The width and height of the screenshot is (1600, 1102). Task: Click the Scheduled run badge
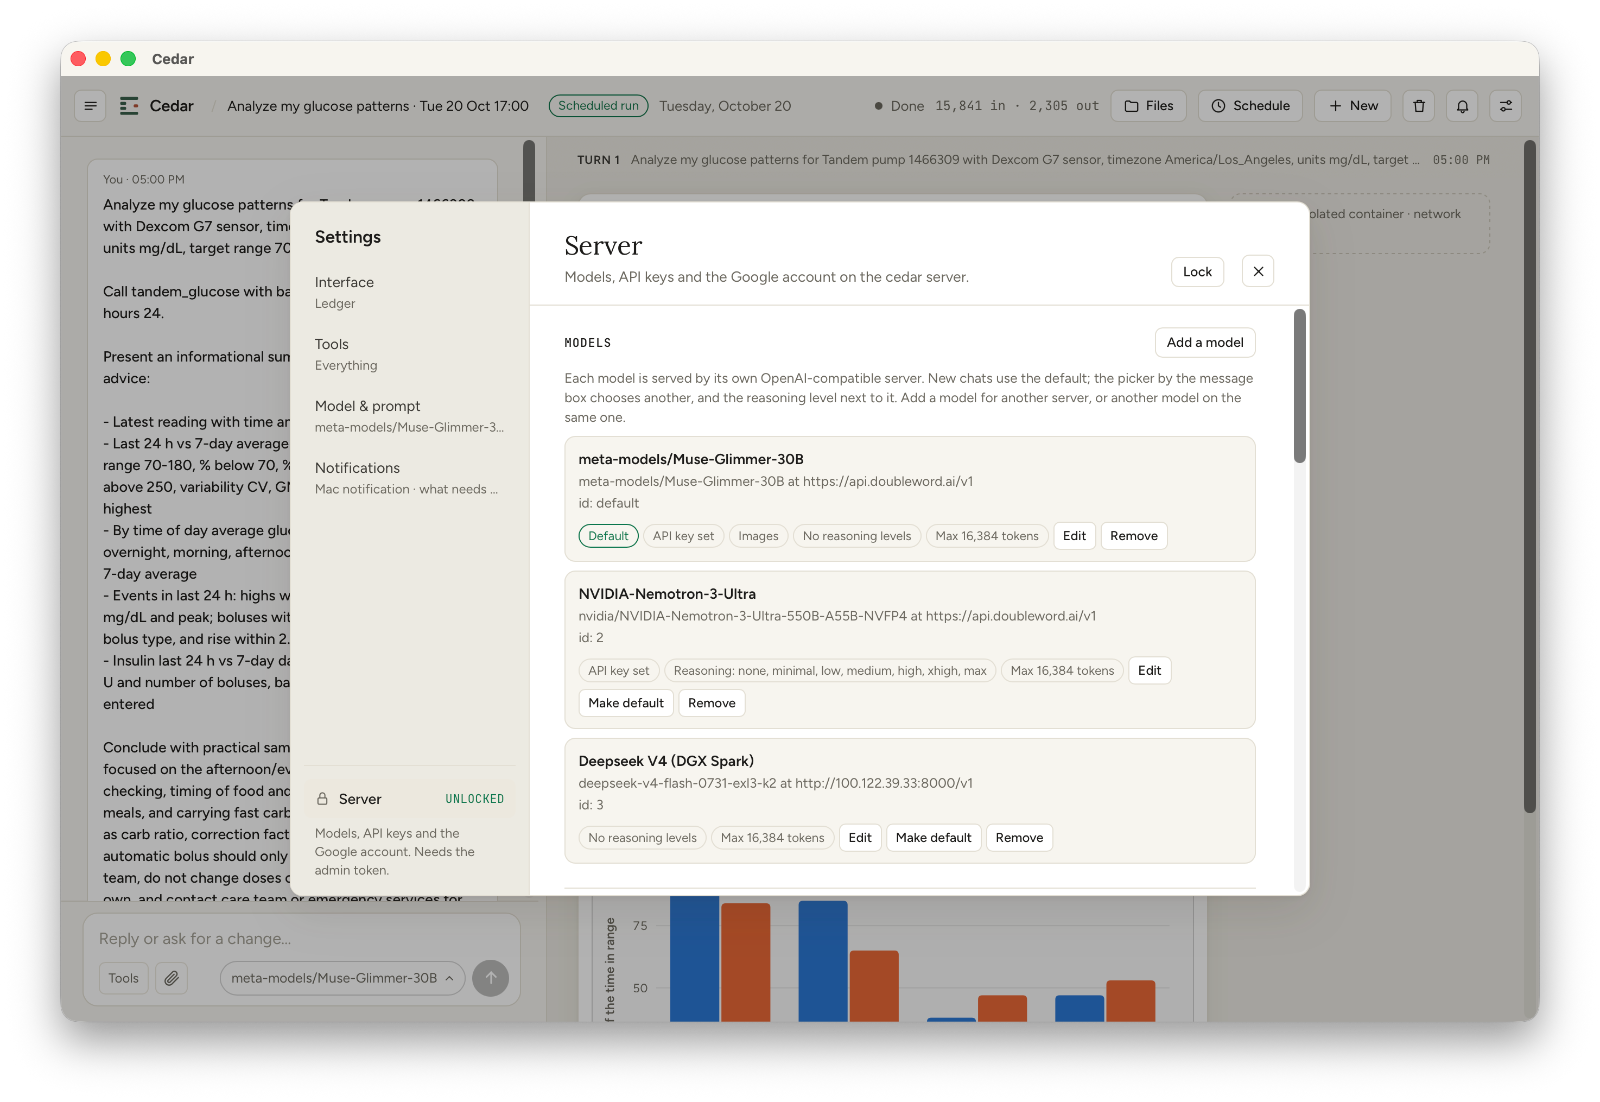[598, 106]
